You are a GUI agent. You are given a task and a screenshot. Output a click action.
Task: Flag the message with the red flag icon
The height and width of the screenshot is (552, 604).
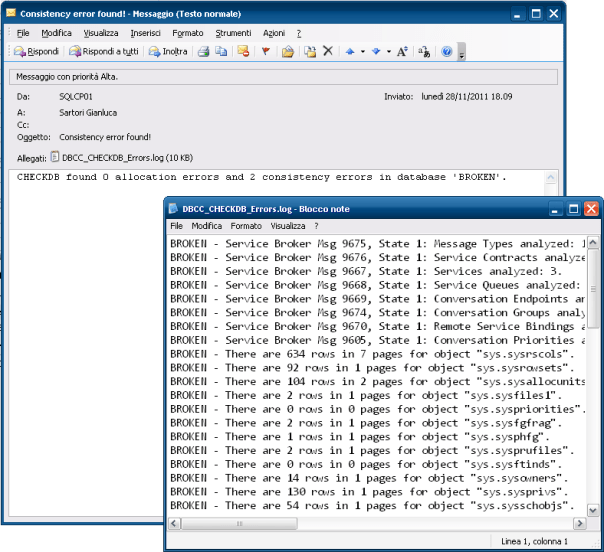click(266, 51)
